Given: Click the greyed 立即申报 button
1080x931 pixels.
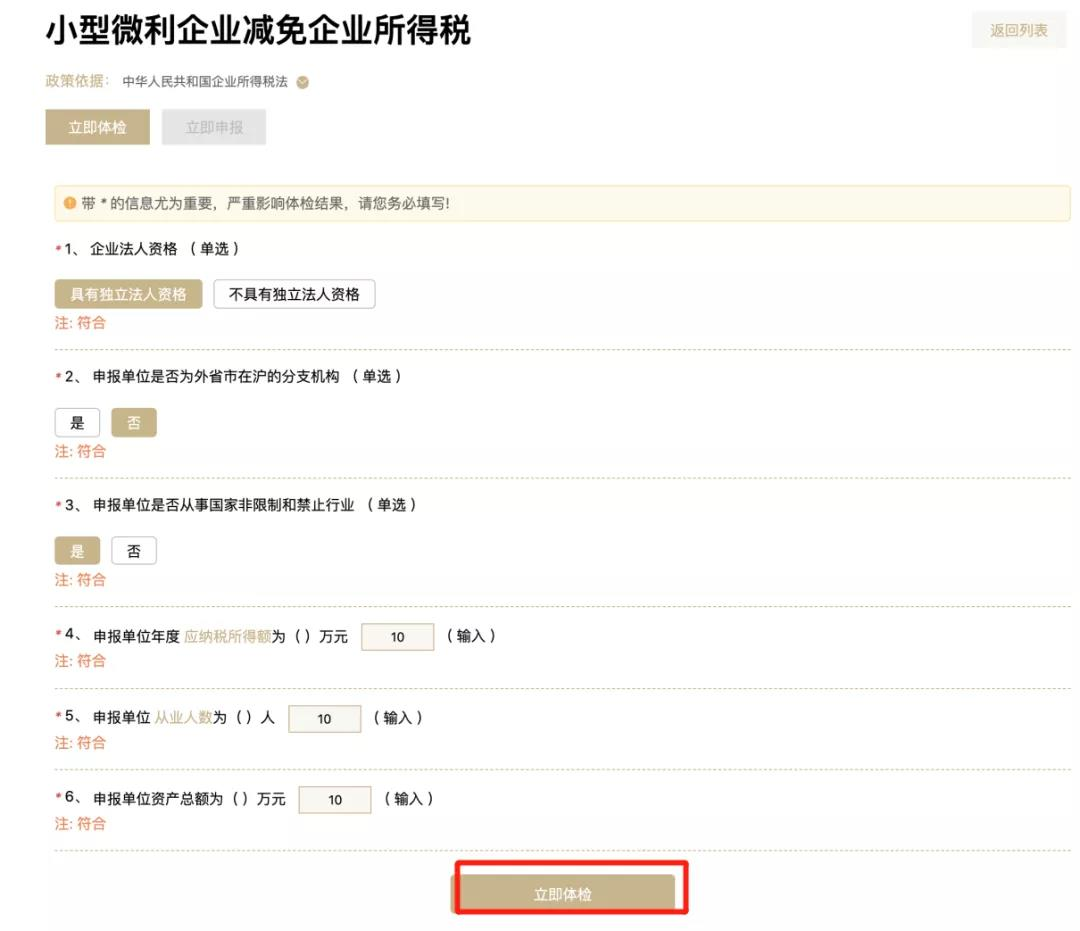Looking at the screenshot, I should point(214,127).
